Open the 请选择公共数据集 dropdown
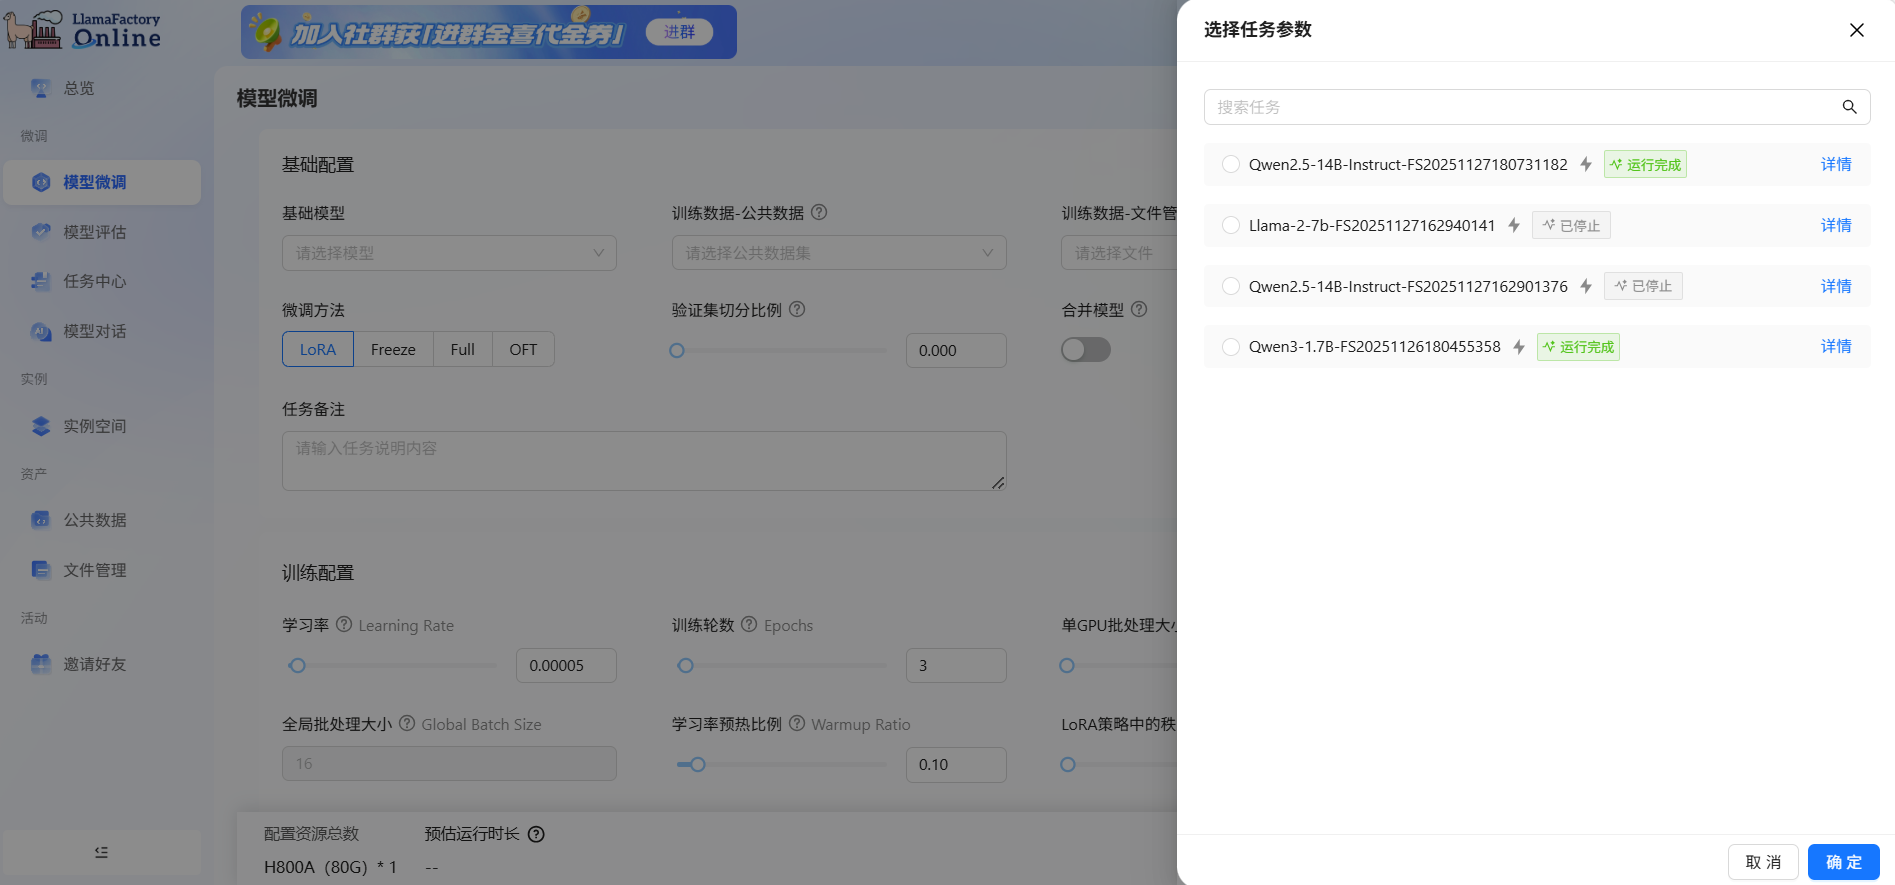Screen dimensions: 1895x885 [x=839, y=253]
